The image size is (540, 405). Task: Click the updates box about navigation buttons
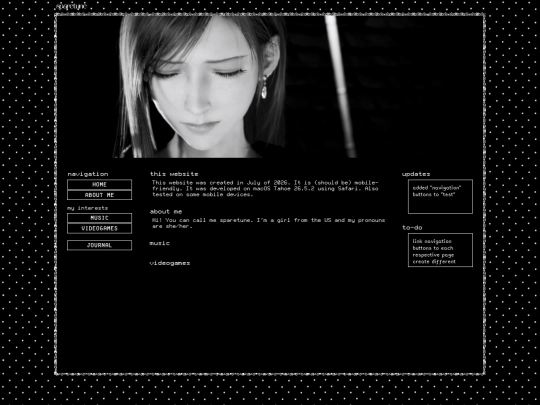click(x=440, y=196)
